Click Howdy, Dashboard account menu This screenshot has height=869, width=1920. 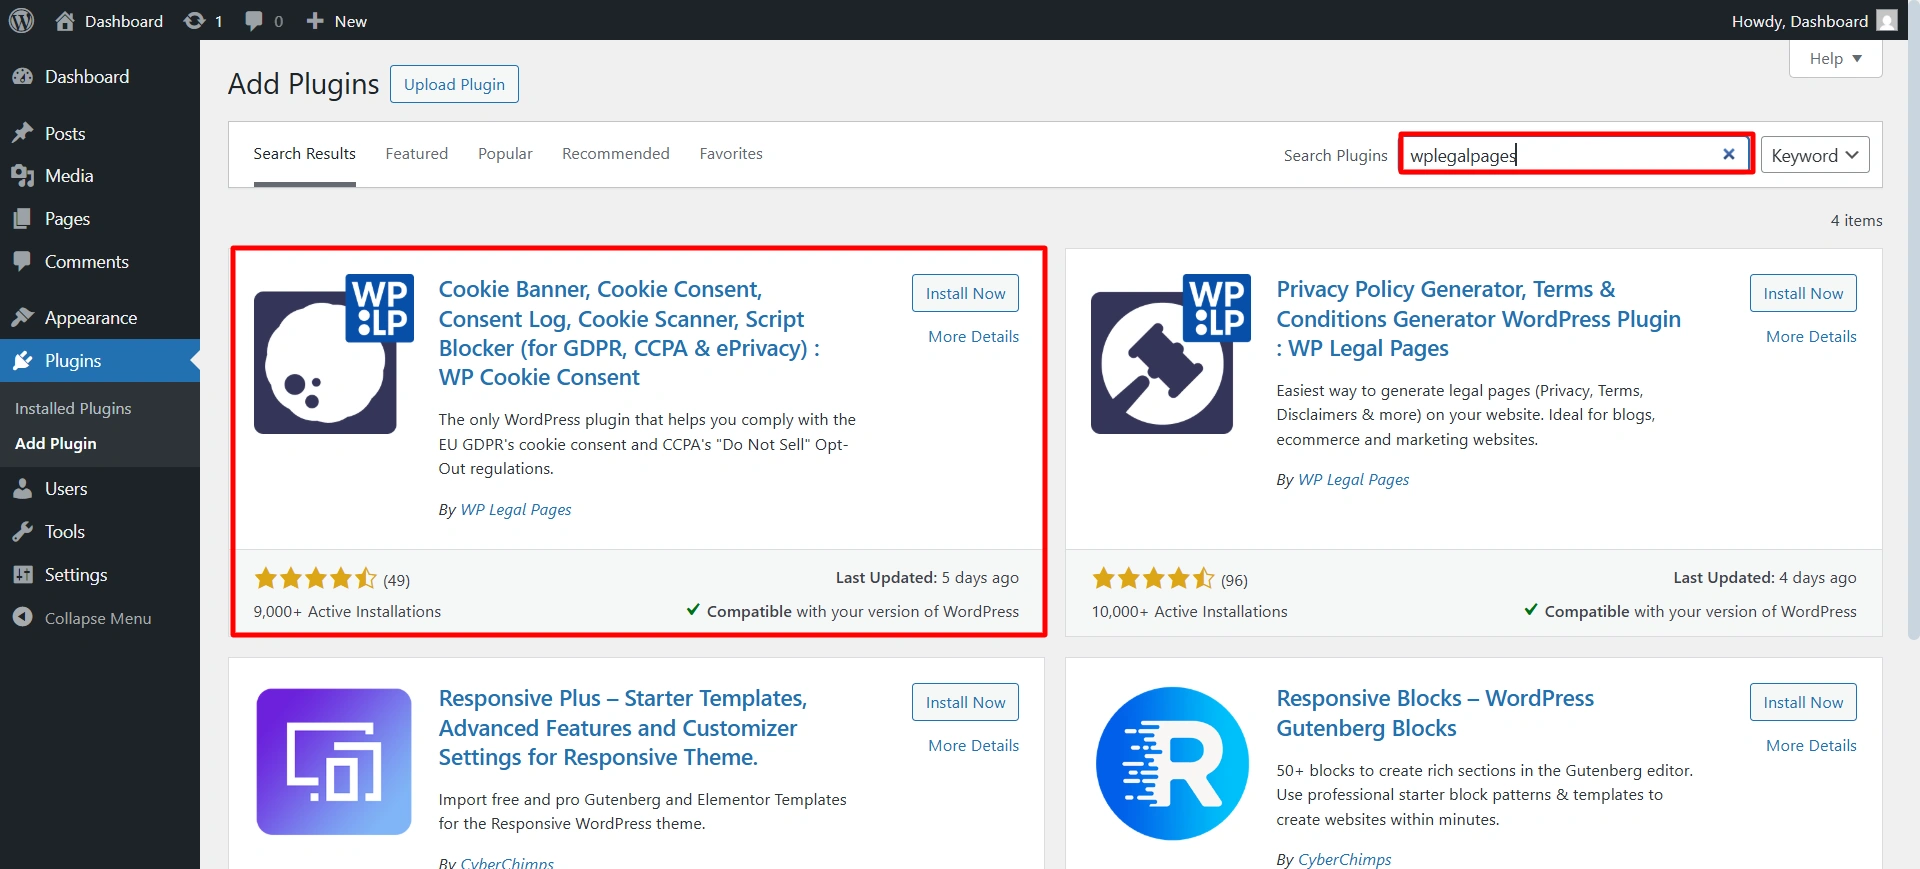(1814, 21)
